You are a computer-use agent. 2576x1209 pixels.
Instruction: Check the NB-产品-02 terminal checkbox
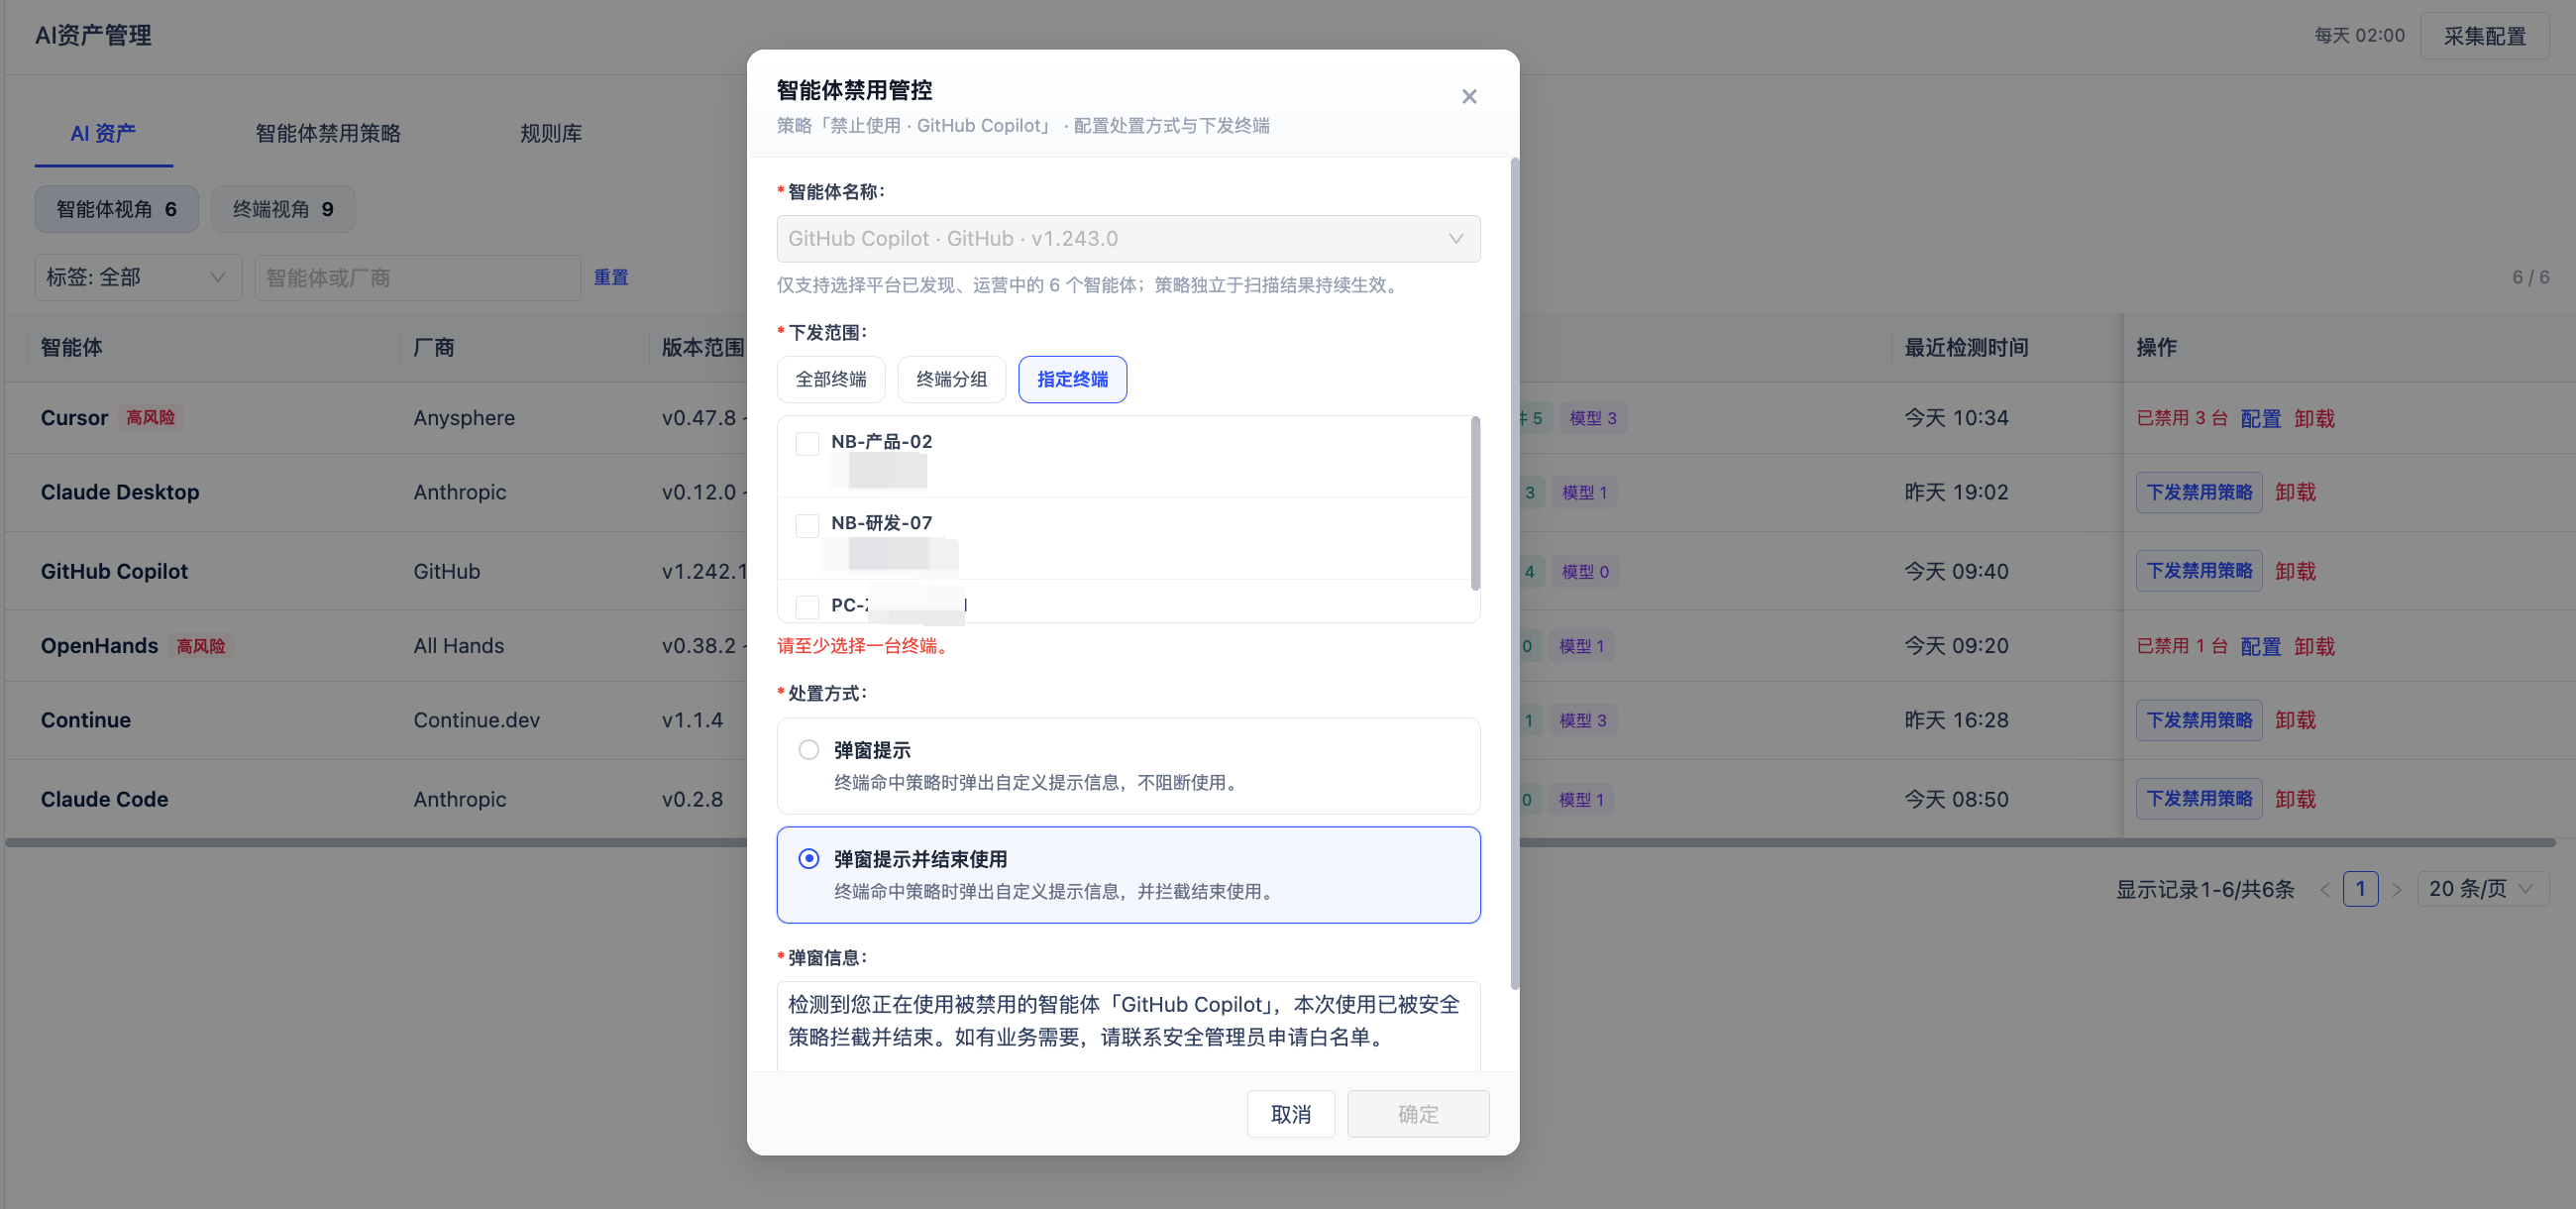807,443
